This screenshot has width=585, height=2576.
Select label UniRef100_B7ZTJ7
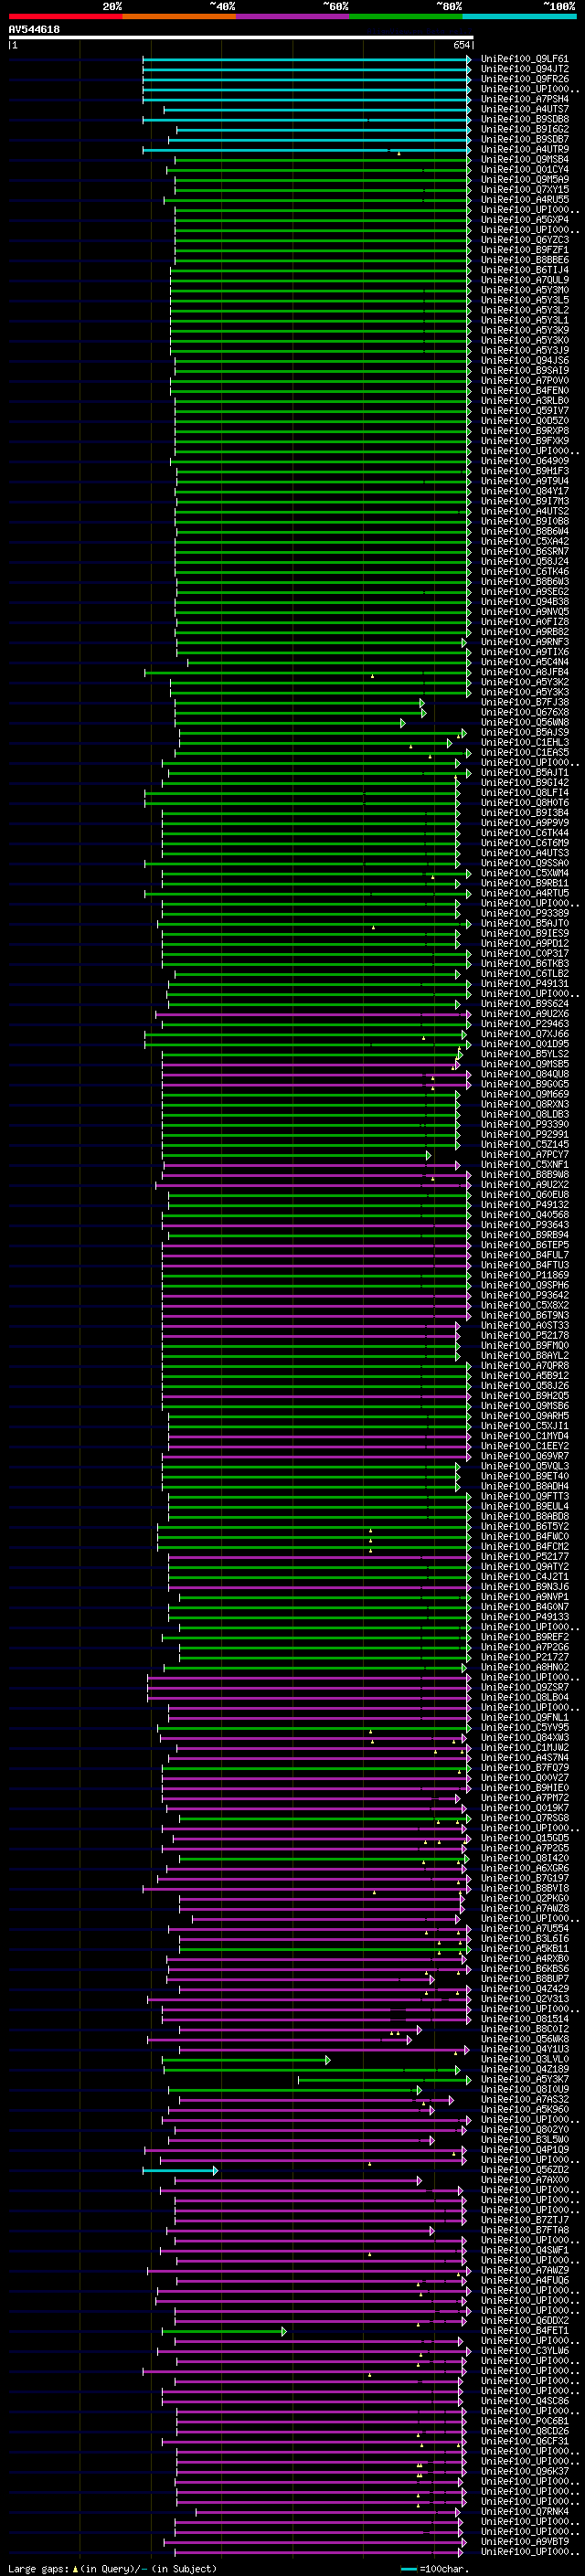tap(525, 2220)
